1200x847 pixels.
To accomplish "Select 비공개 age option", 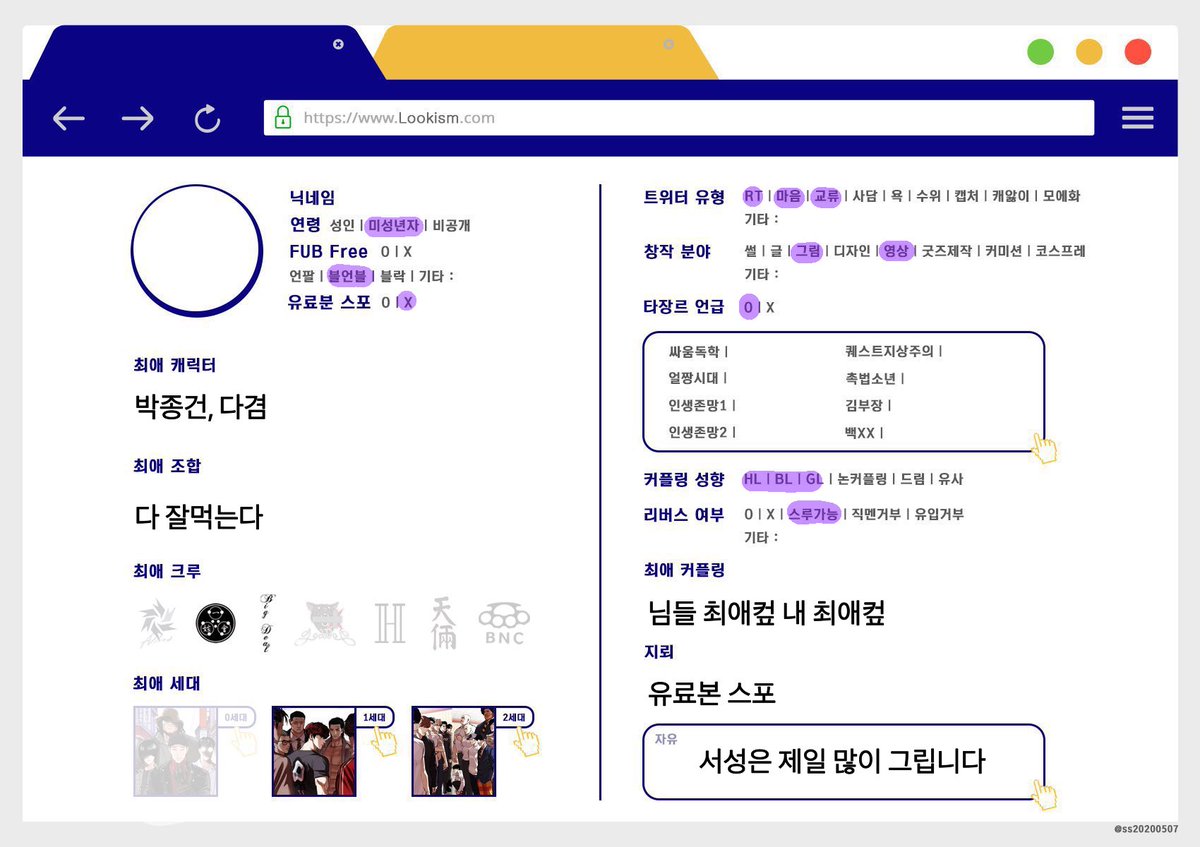I will (451, 226).
